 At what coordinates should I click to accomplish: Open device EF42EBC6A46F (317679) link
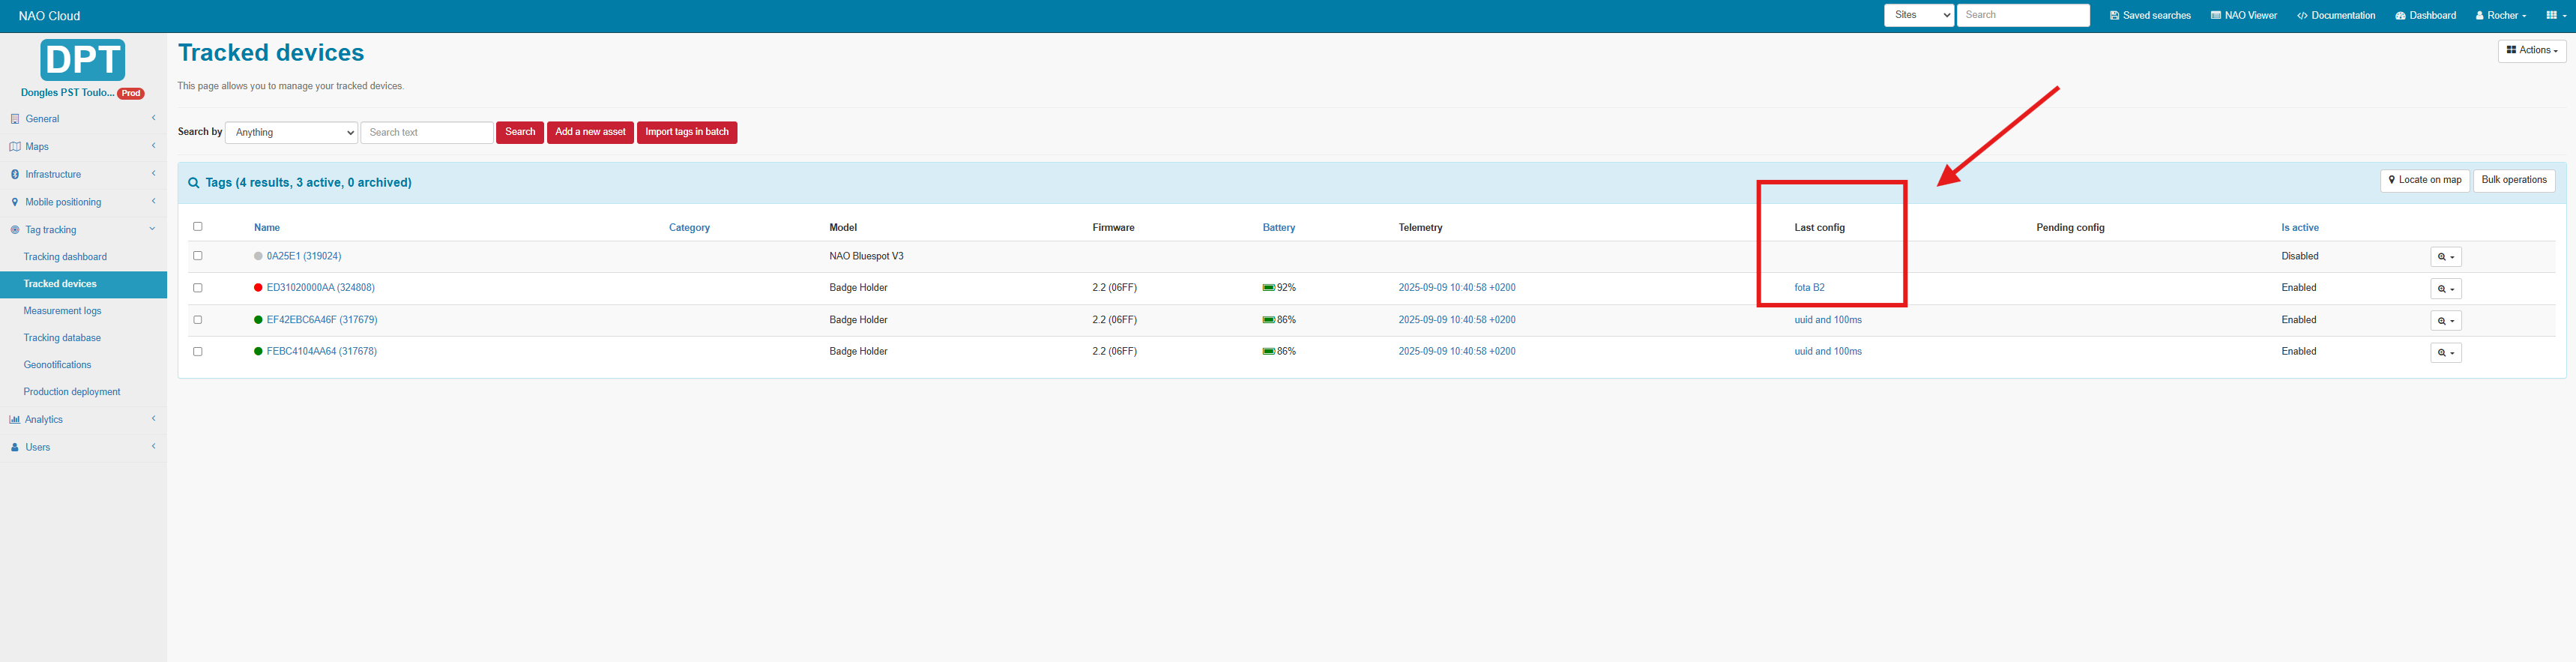[x=322, y=320]
